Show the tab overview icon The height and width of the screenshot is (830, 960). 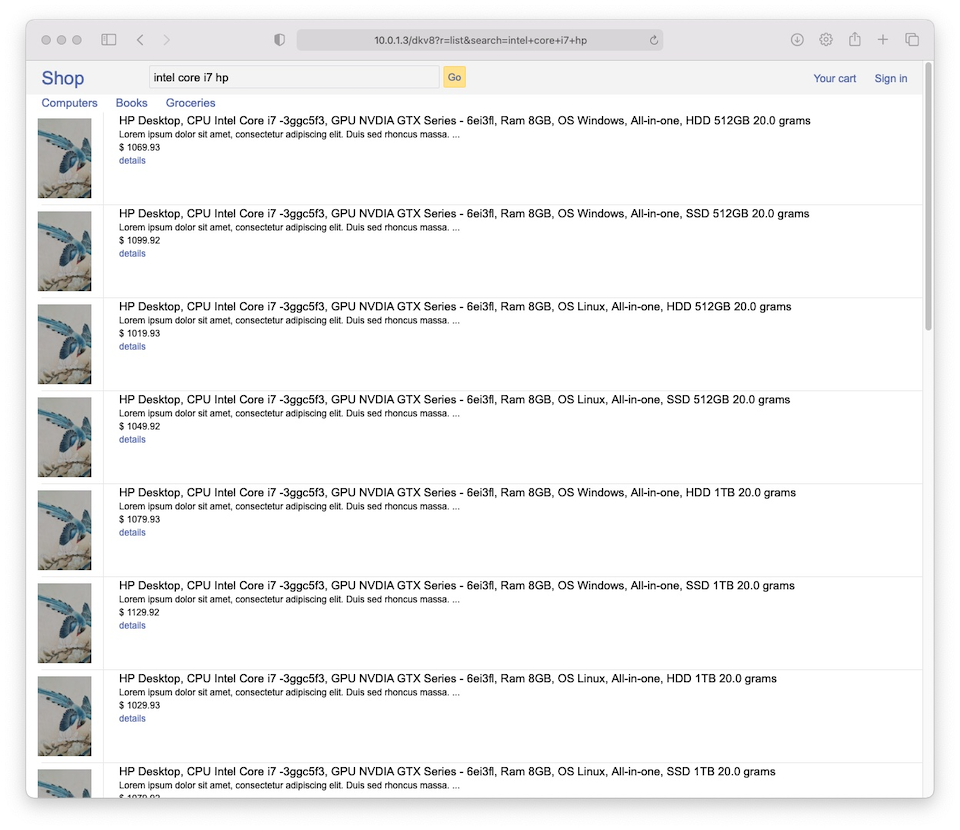[912, 40]
